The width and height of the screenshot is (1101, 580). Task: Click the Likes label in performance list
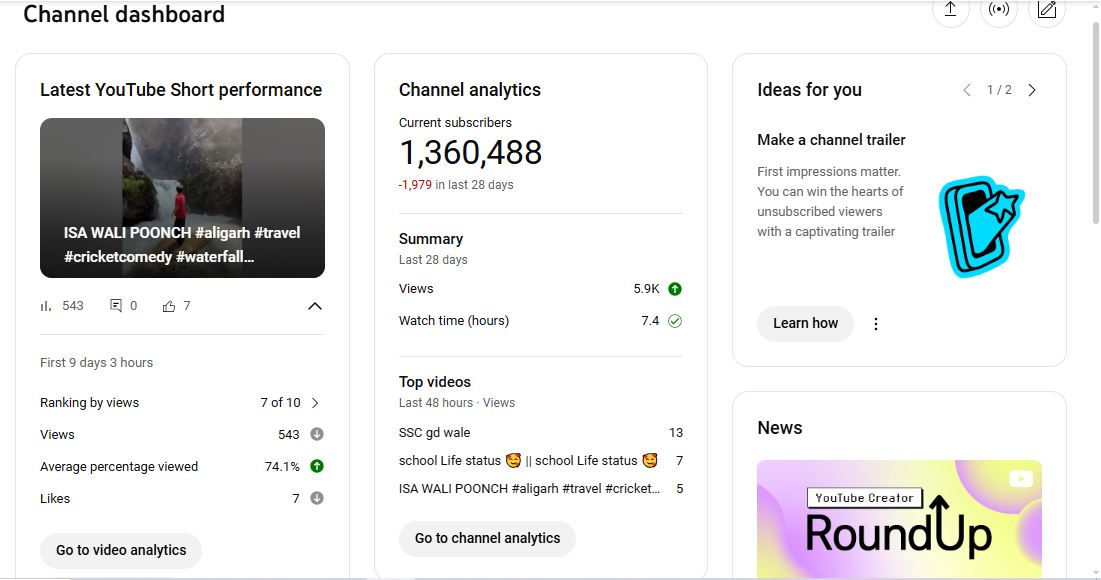point(55,499)
